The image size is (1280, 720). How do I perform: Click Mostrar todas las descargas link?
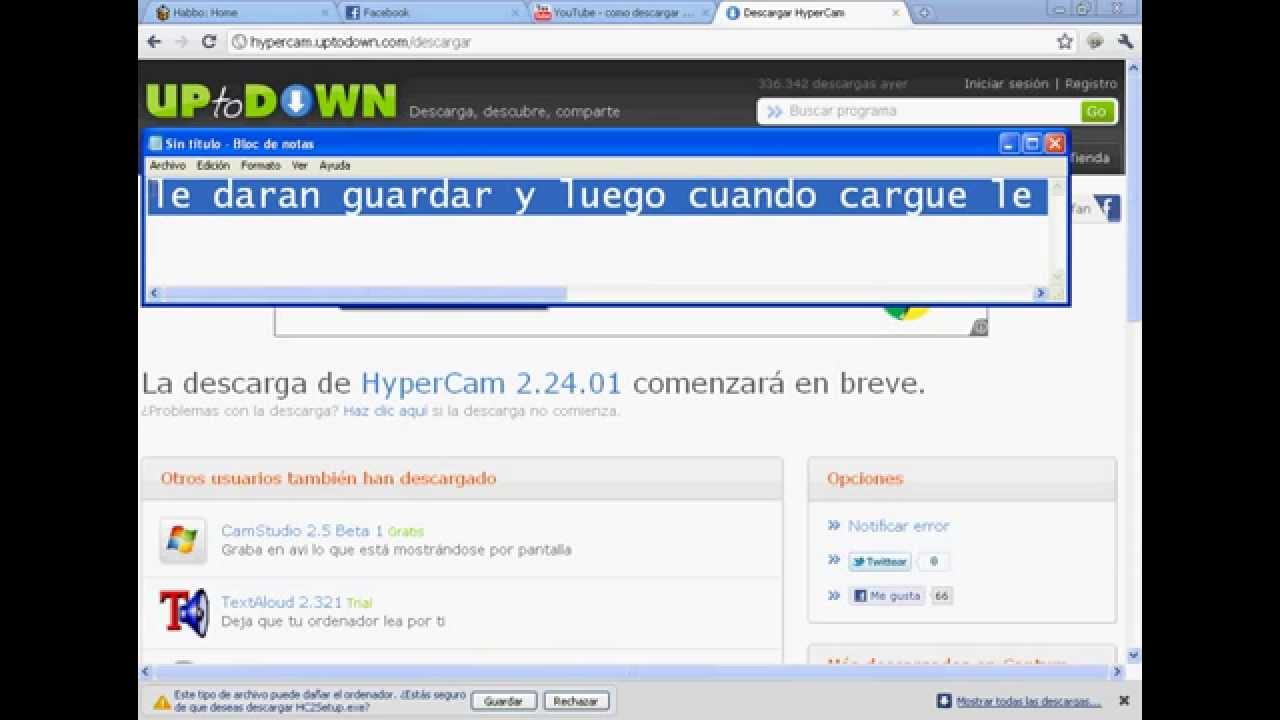pyautogui.click(x=1028, y=701)
